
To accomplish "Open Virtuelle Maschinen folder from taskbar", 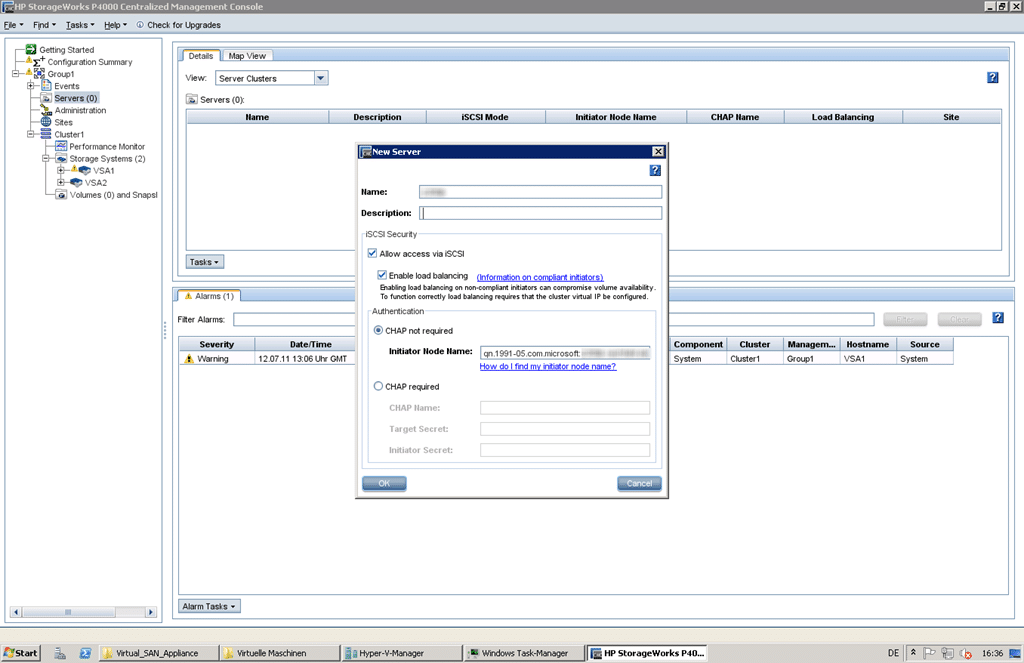I will pos(280,653).
